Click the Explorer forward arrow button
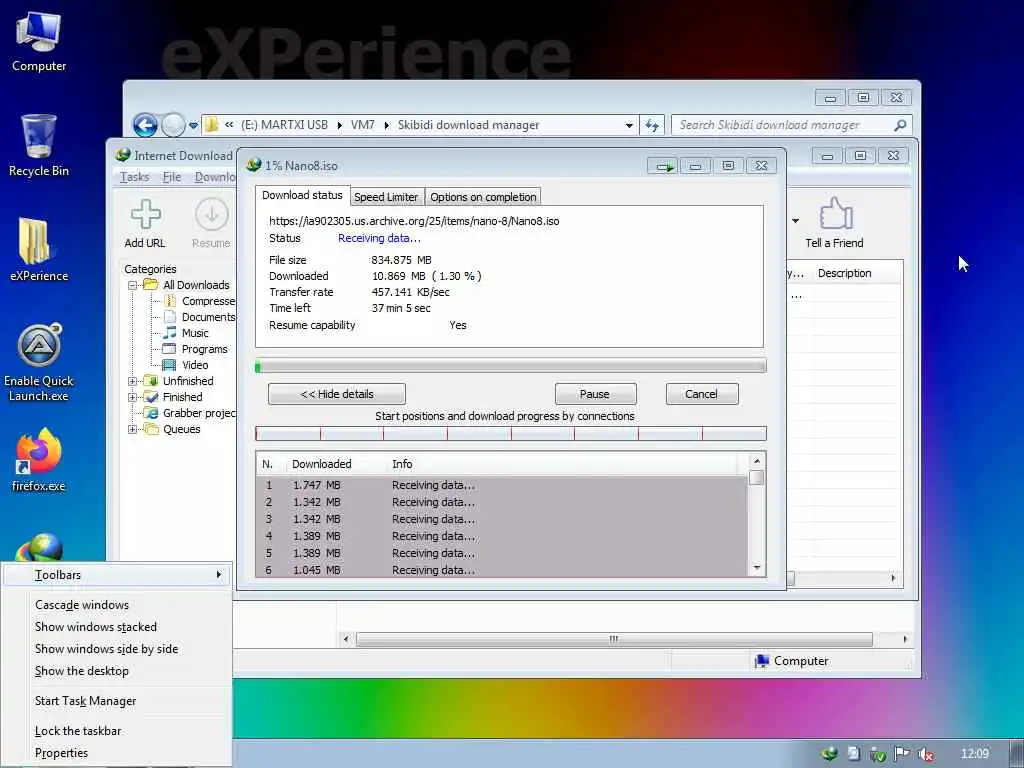Viewport: 1024px width, 768px height. pos(173,125)
